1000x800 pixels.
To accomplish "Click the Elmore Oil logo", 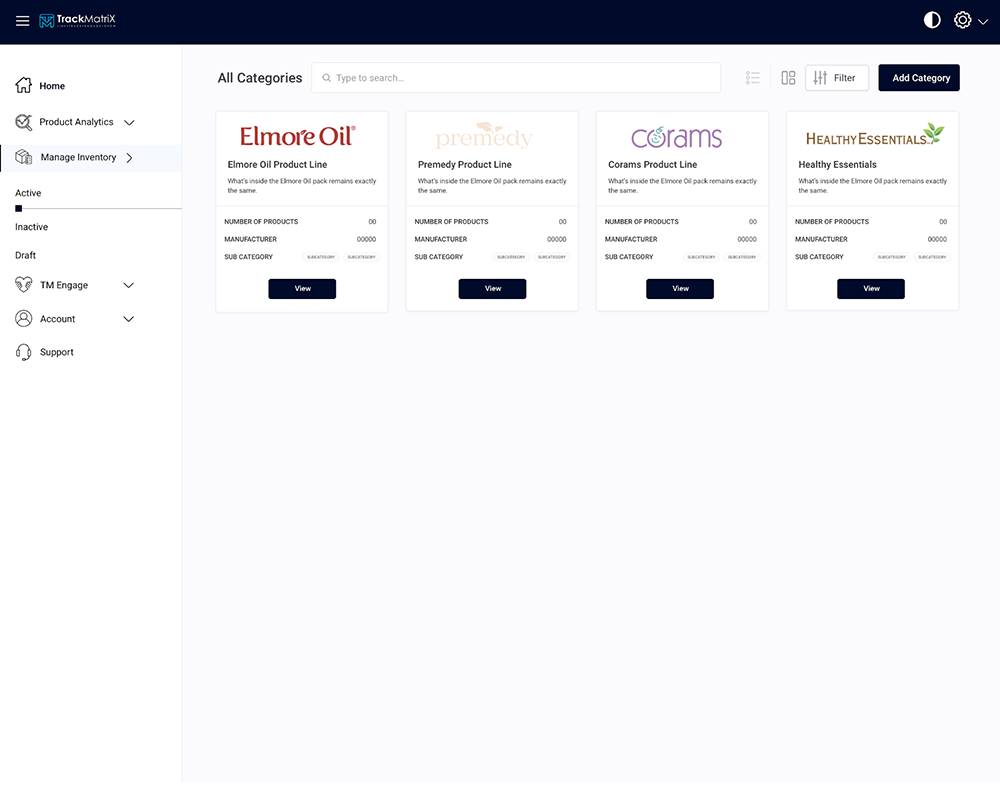I will (298, 136).
